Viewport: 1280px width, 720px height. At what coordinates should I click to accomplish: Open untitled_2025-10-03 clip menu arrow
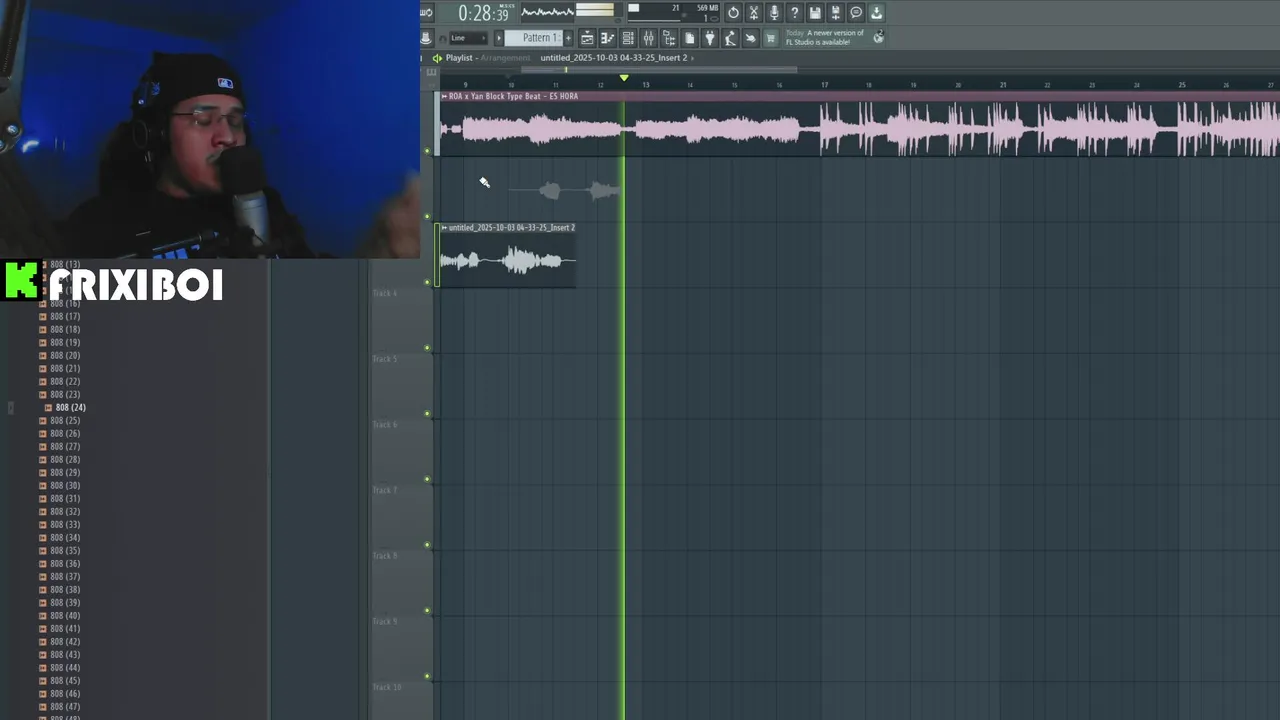pos(444,228)
